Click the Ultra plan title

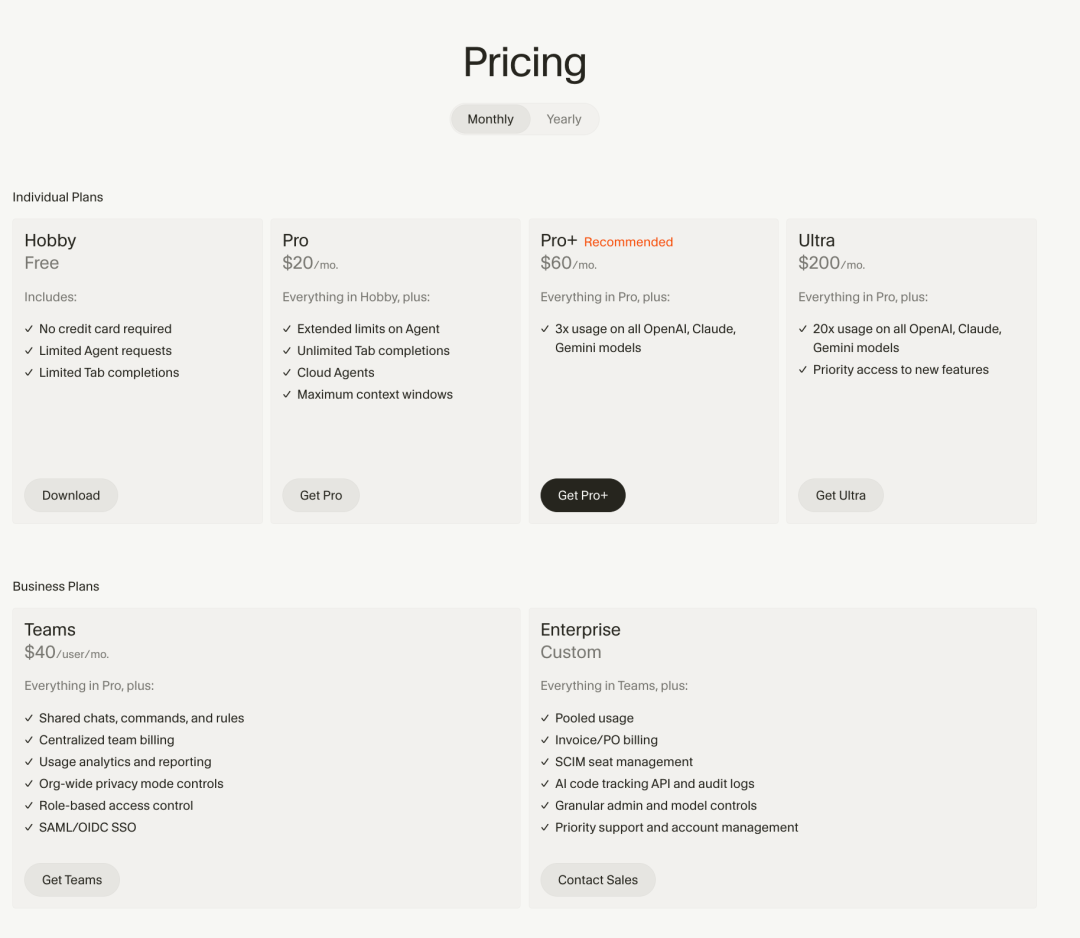pos(816,241)
